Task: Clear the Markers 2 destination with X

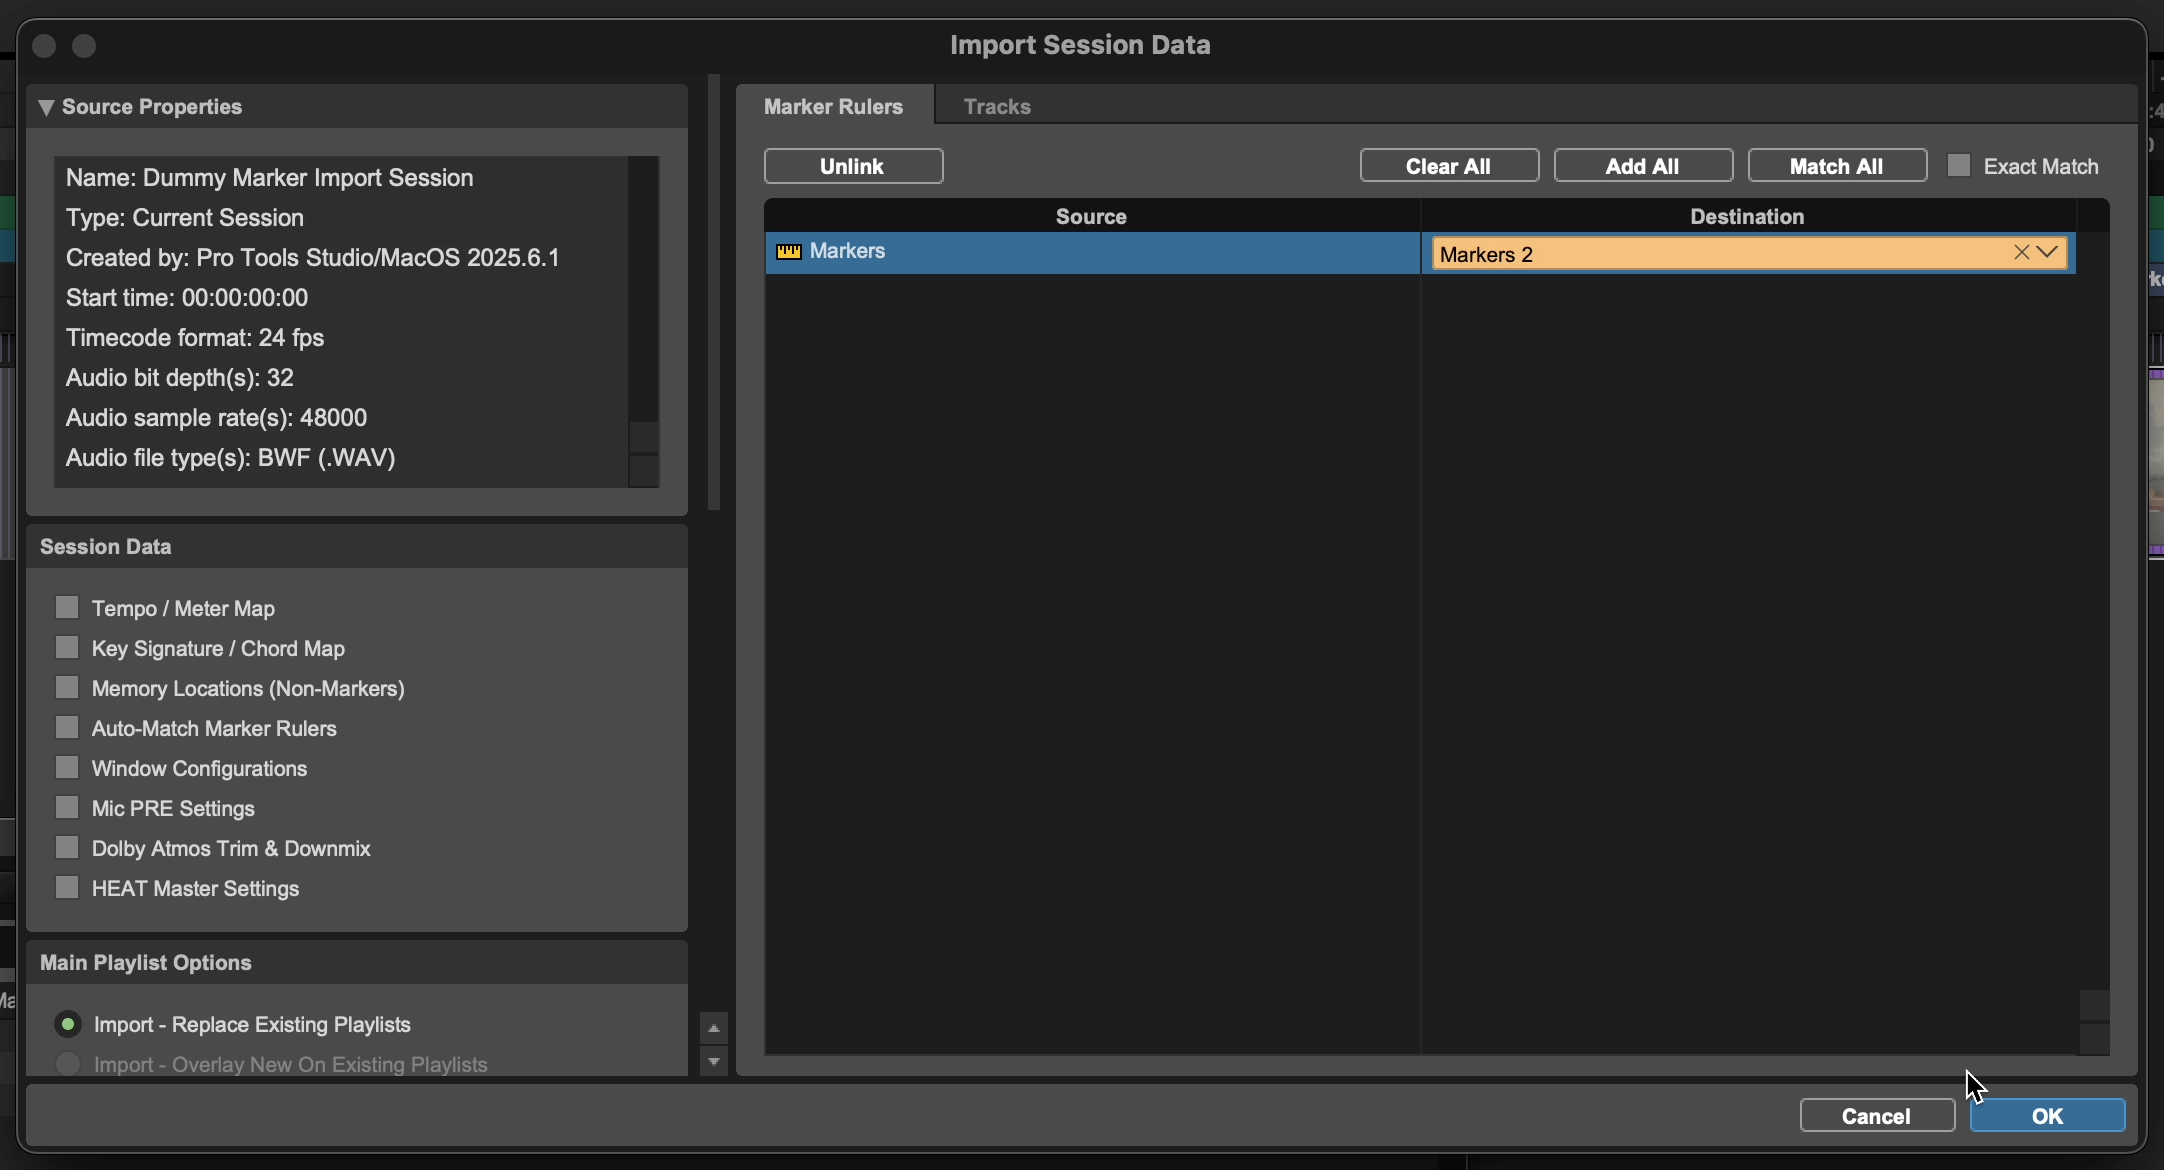Action: coord(2021,253)
